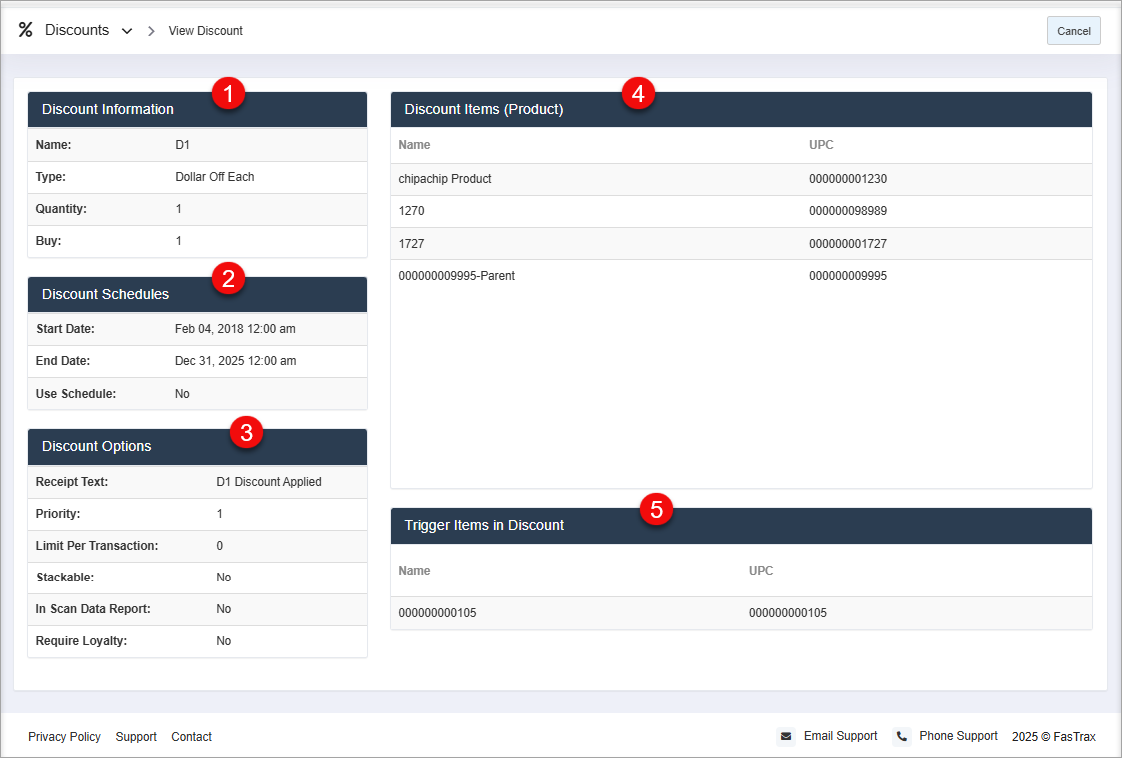Open the Support footer link
The image size is (1122, 758).
click(x=136, y=737)
